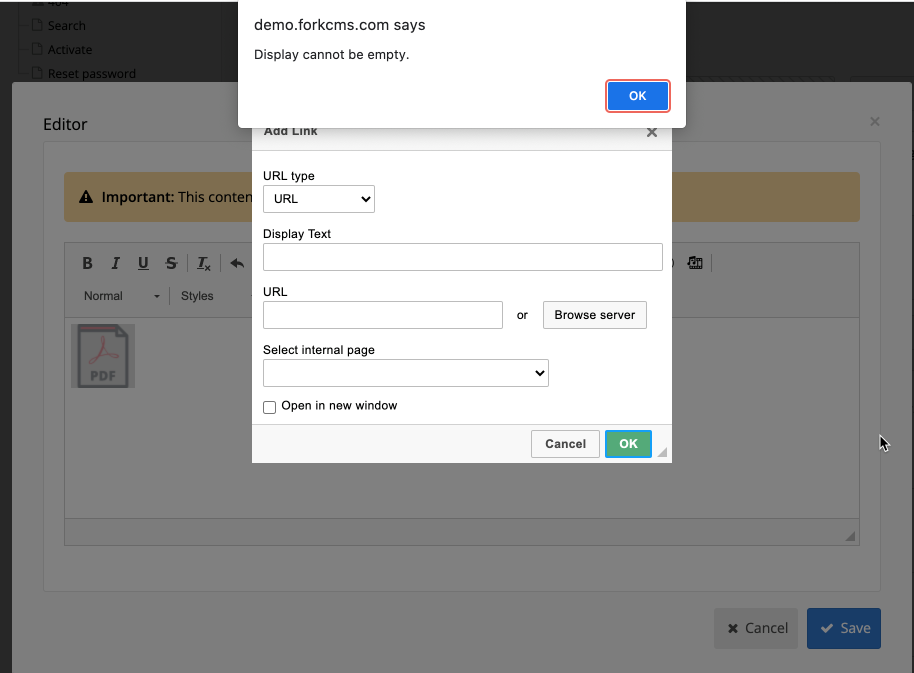Close the Add Link dialog with X
Viewport: 914px width, 673px height.
click(x=652, y=132)
